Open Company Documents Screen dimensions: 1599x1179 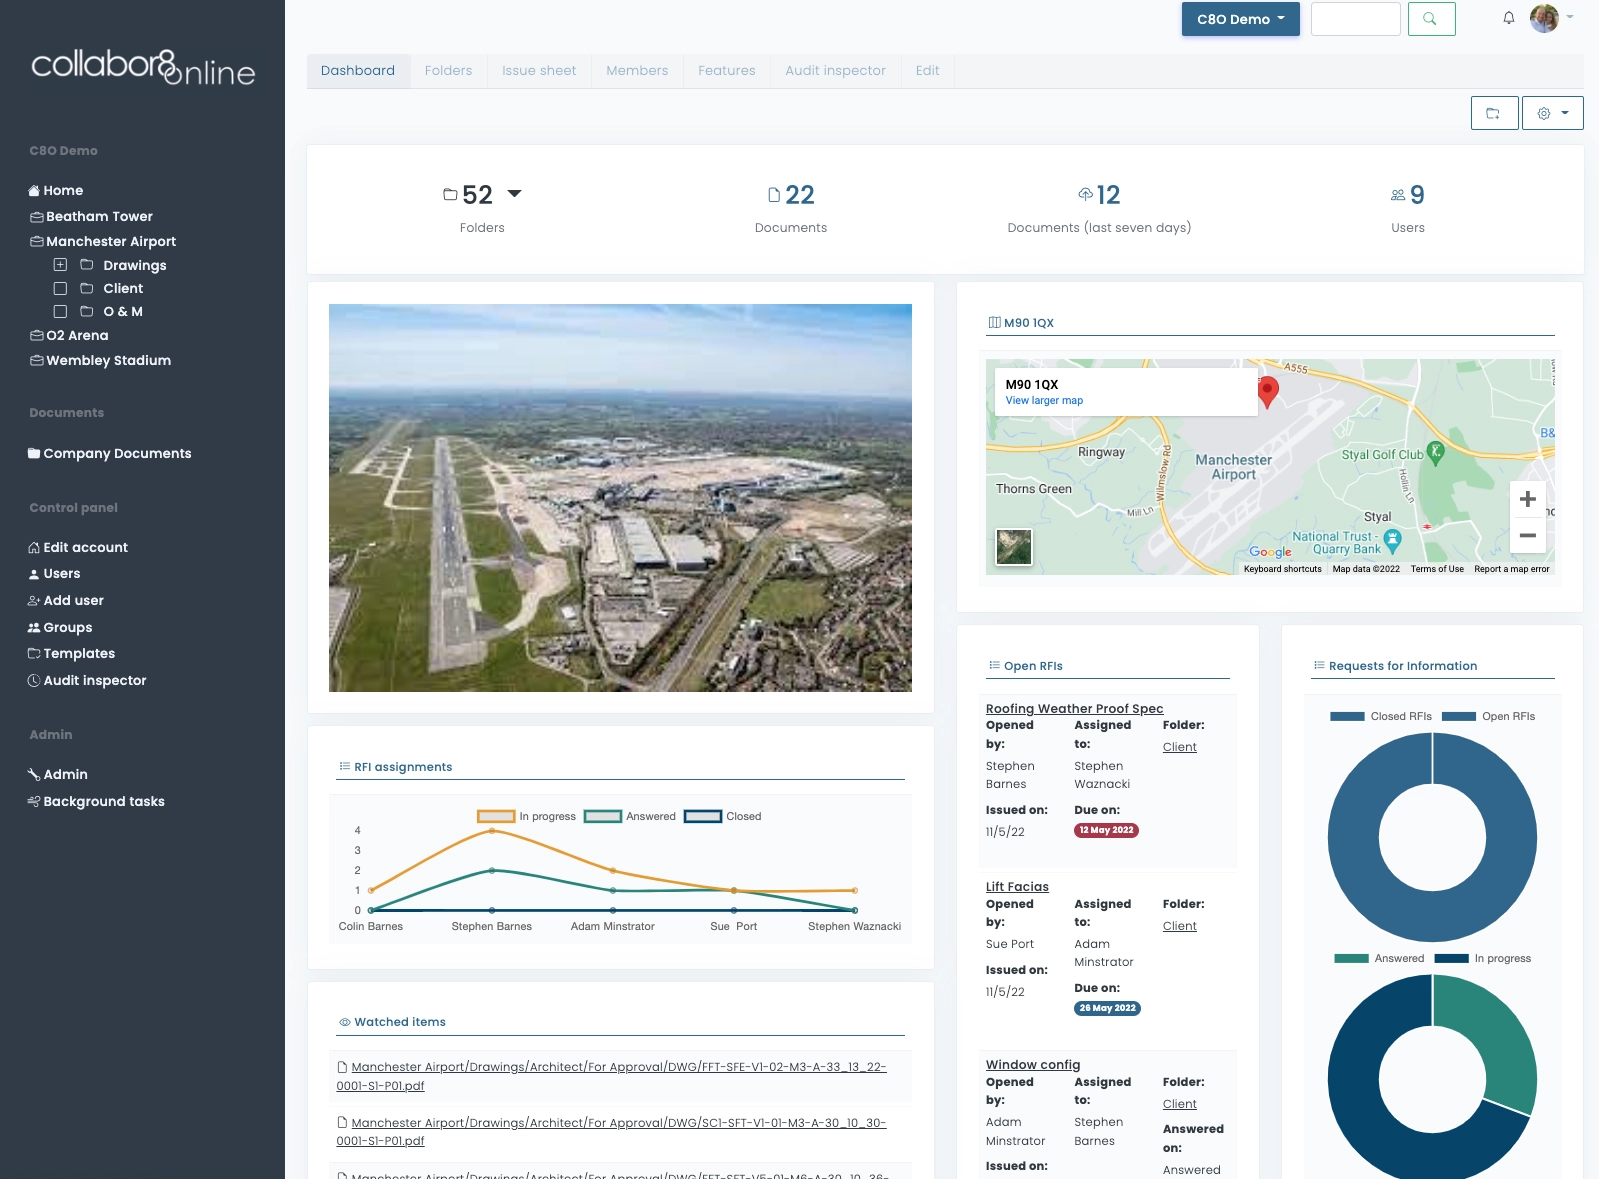pyautogui.click(x=110, y=453)
